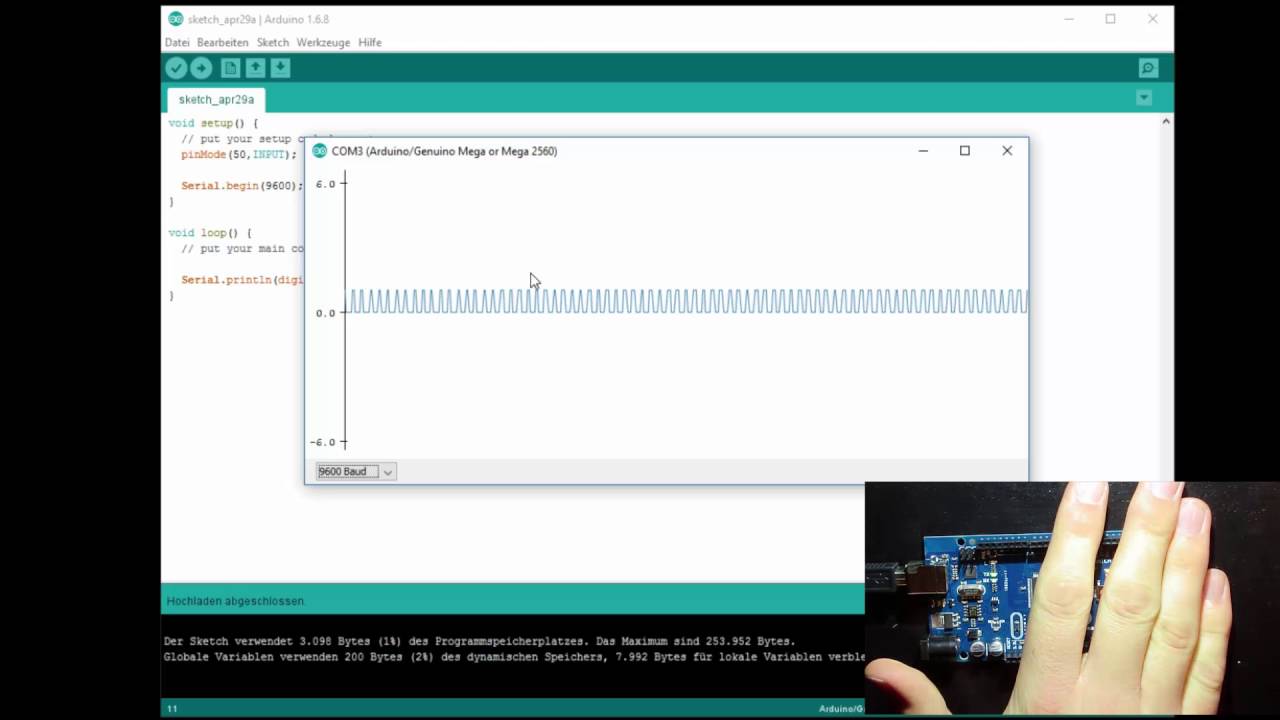Click the 6.0 axis label in plotter
The width and height of the screenshot is (1280, 720).
tap(326, 184)
